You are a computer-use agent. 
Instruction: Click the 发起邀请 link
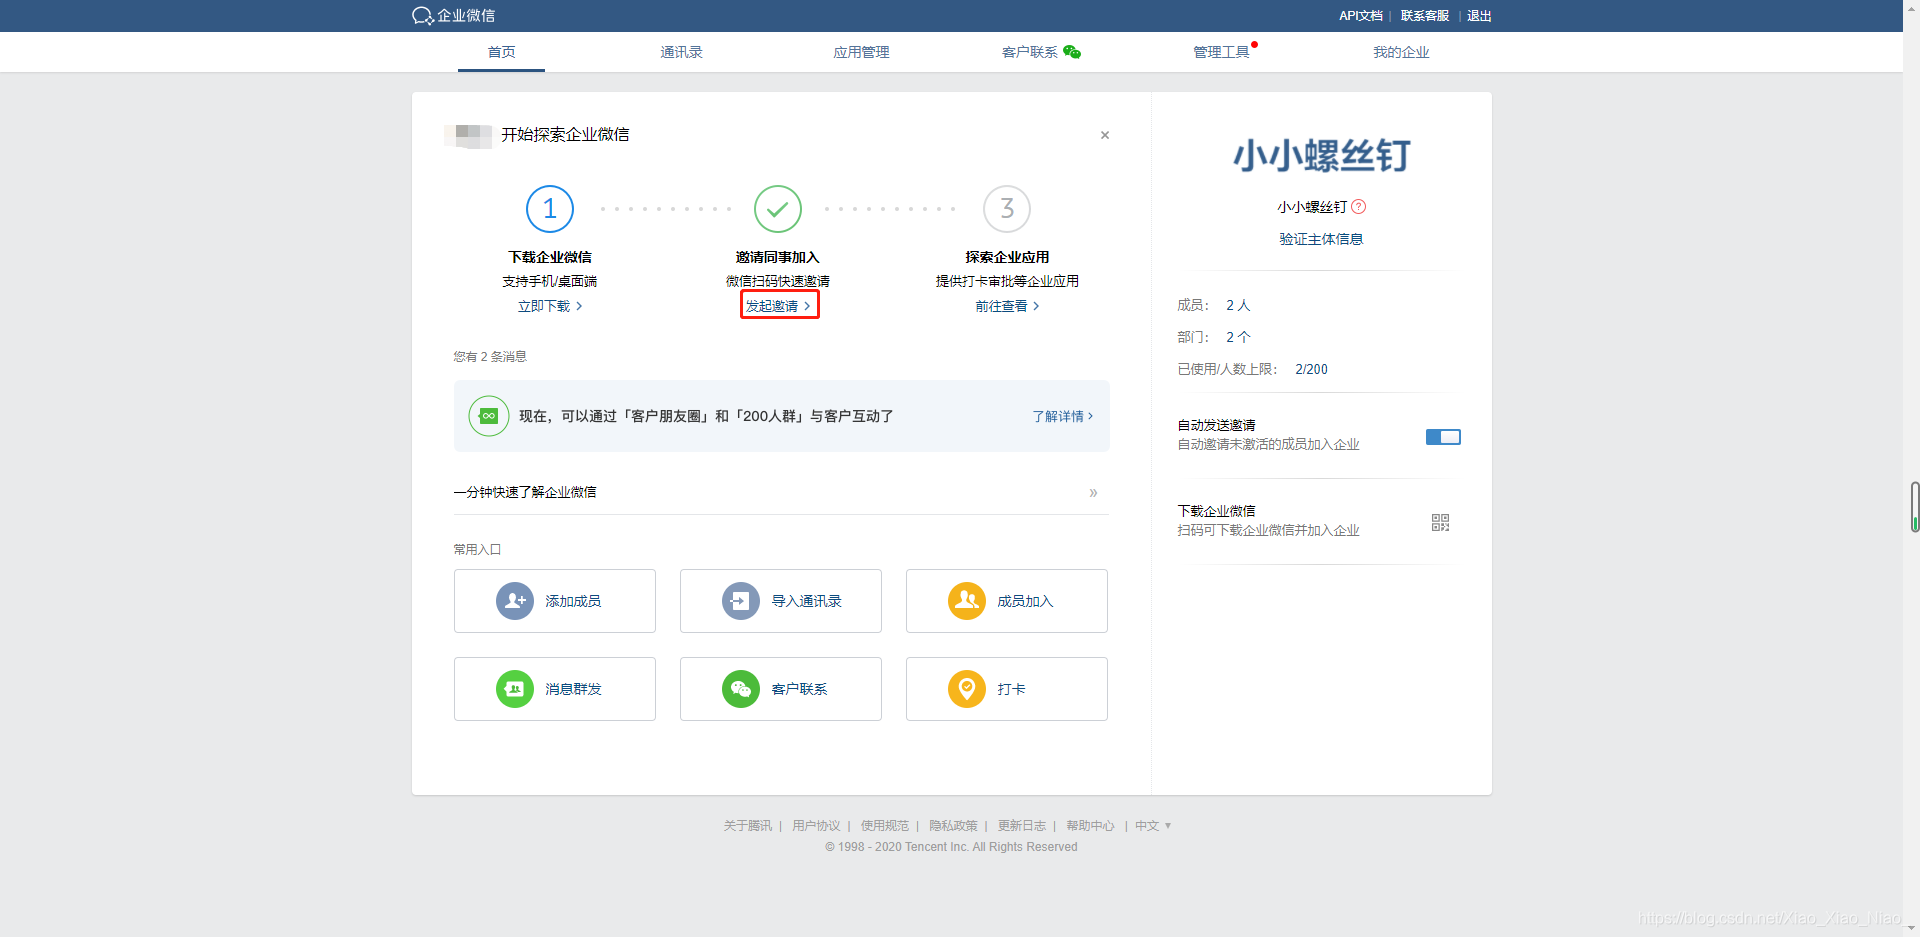click(x=779, y=306)
